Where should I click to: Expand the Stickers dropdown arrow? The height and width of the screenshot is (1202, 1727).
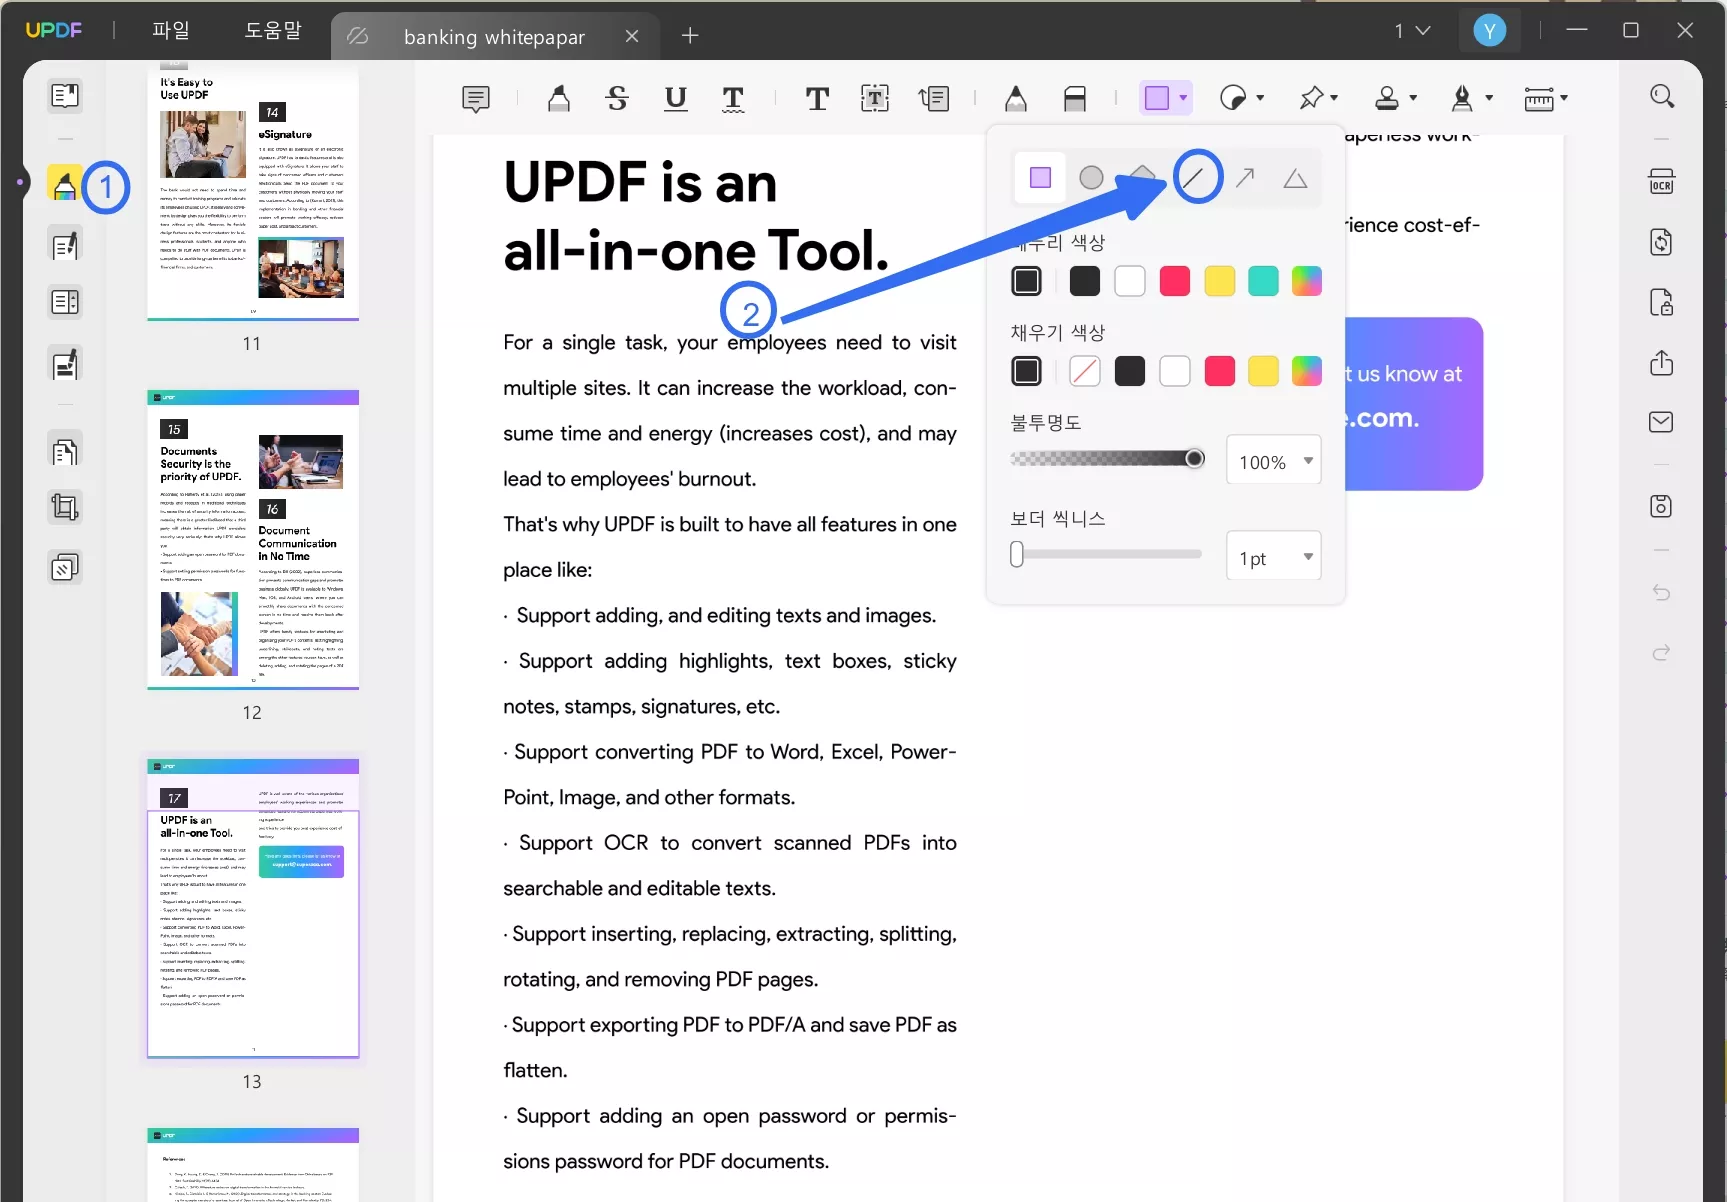(1260, 98)
